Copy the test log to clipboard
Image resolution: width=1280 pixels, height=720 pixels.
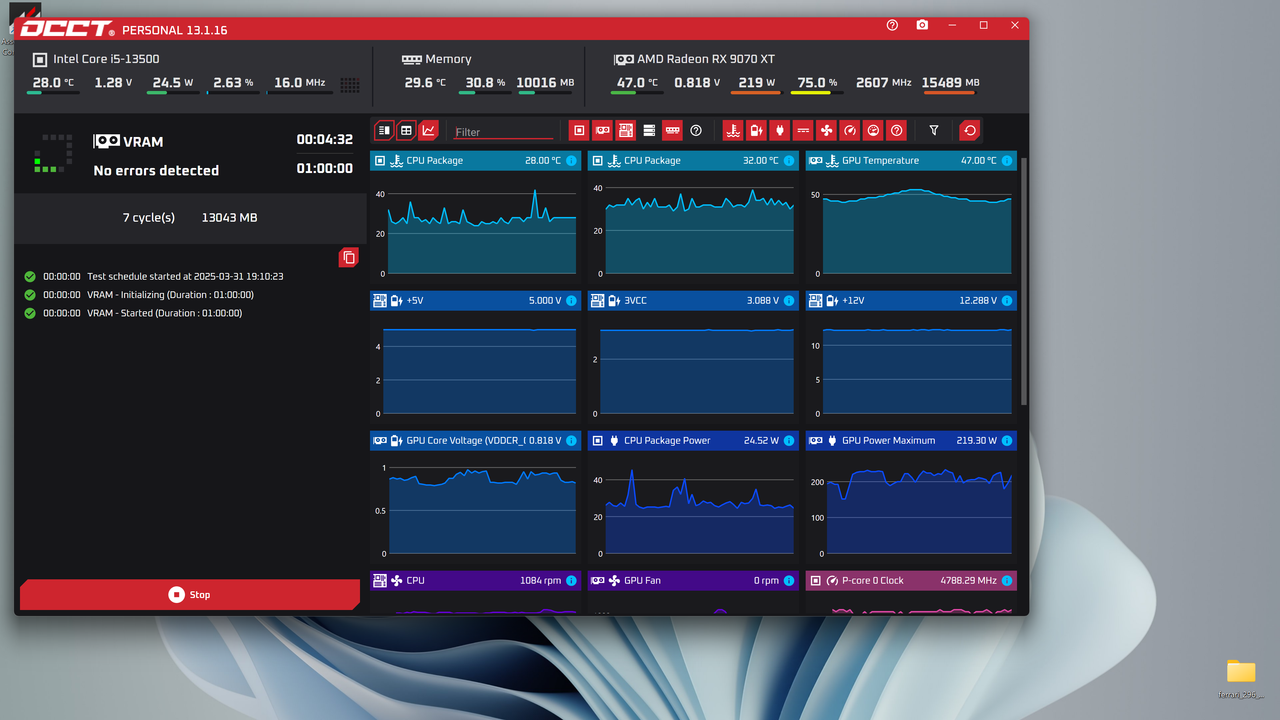[x=349, y=257]
